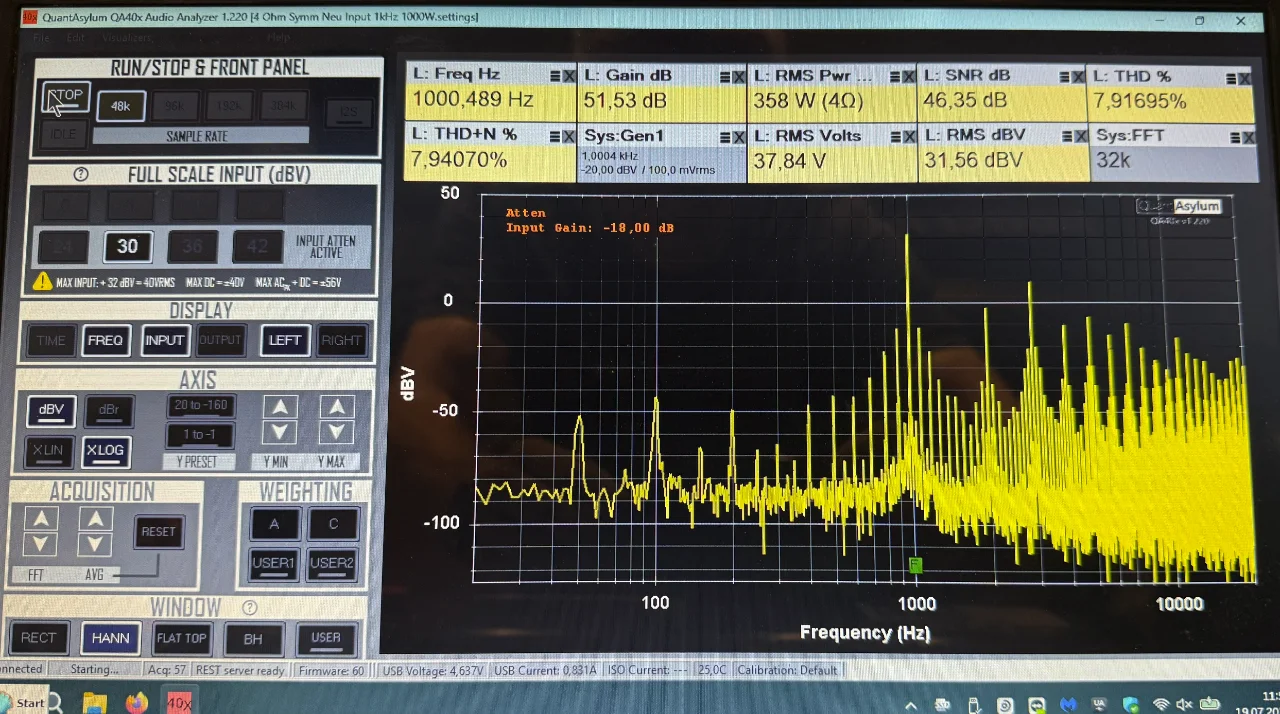Select the 48k sample rate
The image size is (1280, 714).
120,106
